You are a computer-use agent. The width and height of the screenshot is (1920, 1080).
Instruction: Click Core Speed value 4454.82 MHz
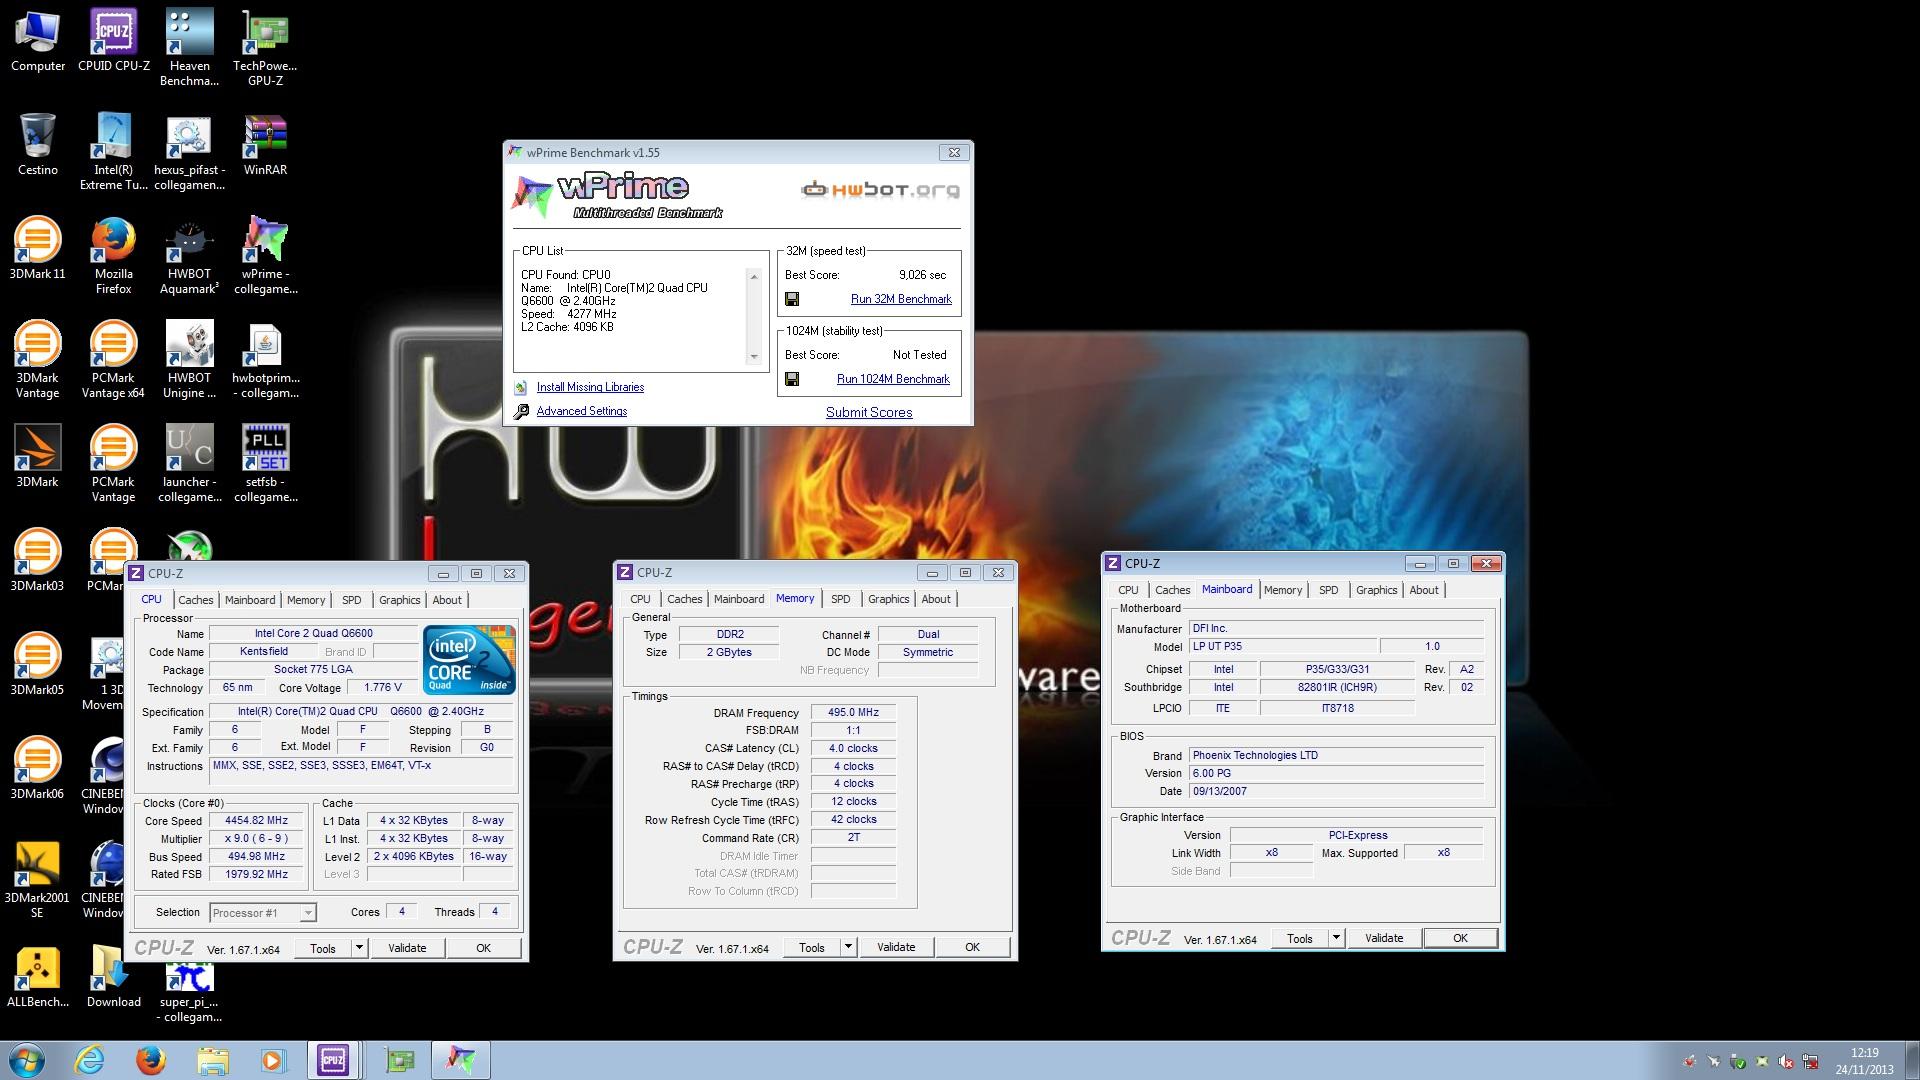coord(256,820)
